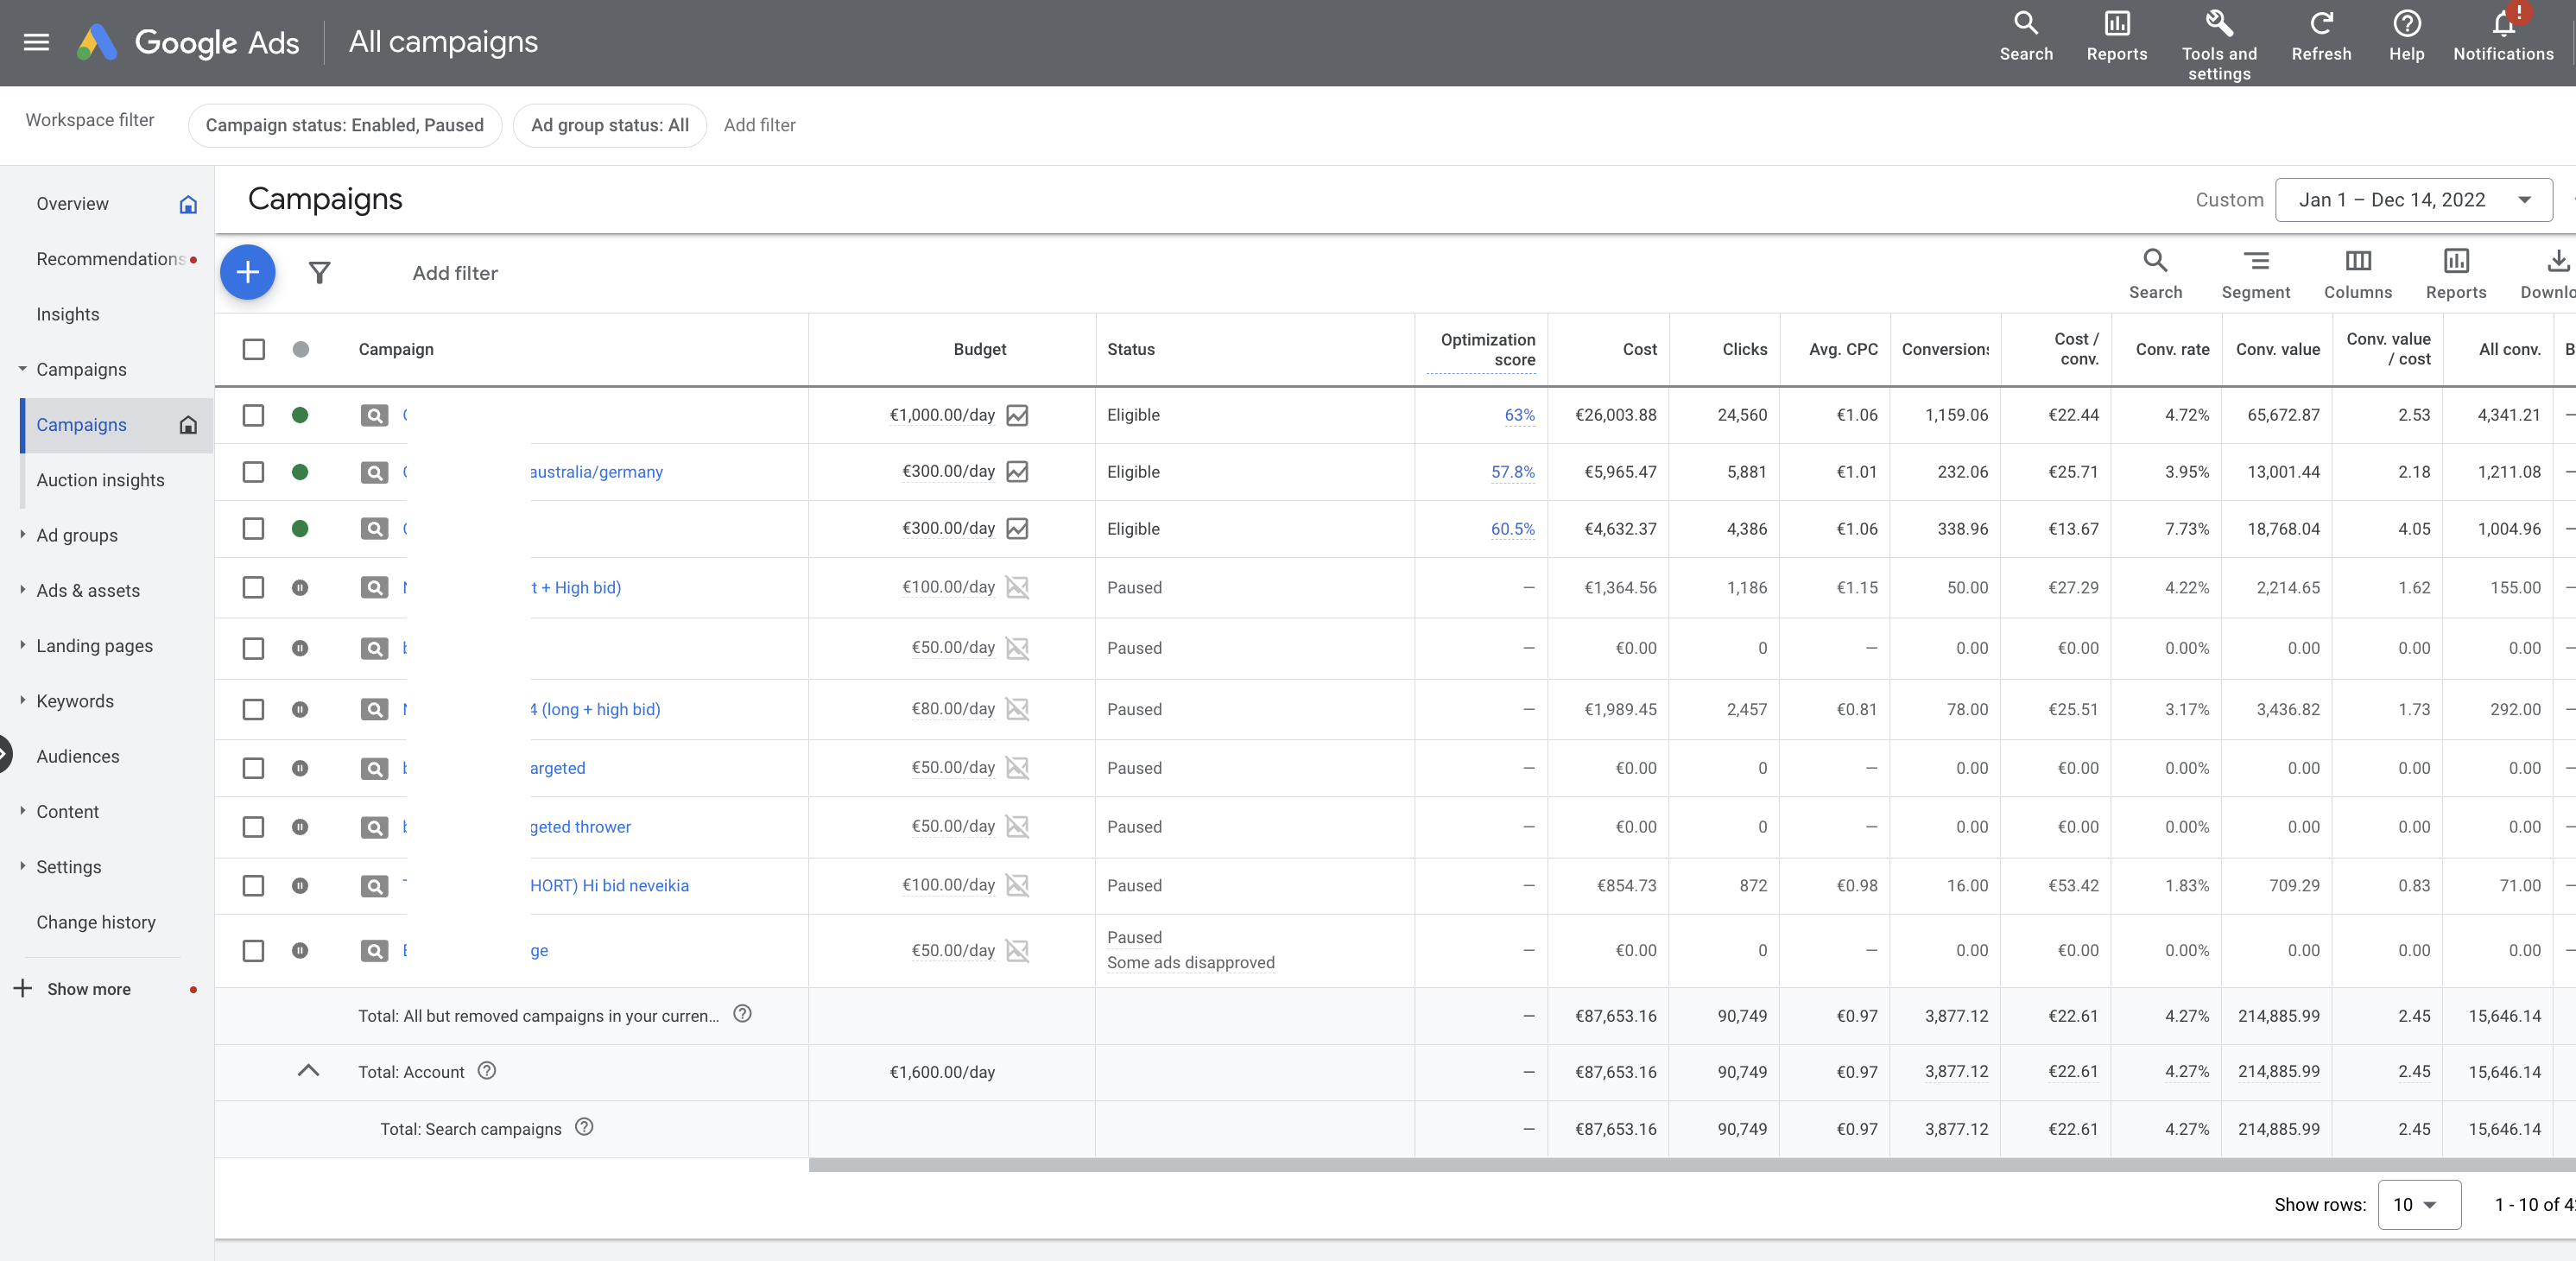Sort by the Cost column header
Viewport: 2576px width, 1261px height.
[1639, 349]
